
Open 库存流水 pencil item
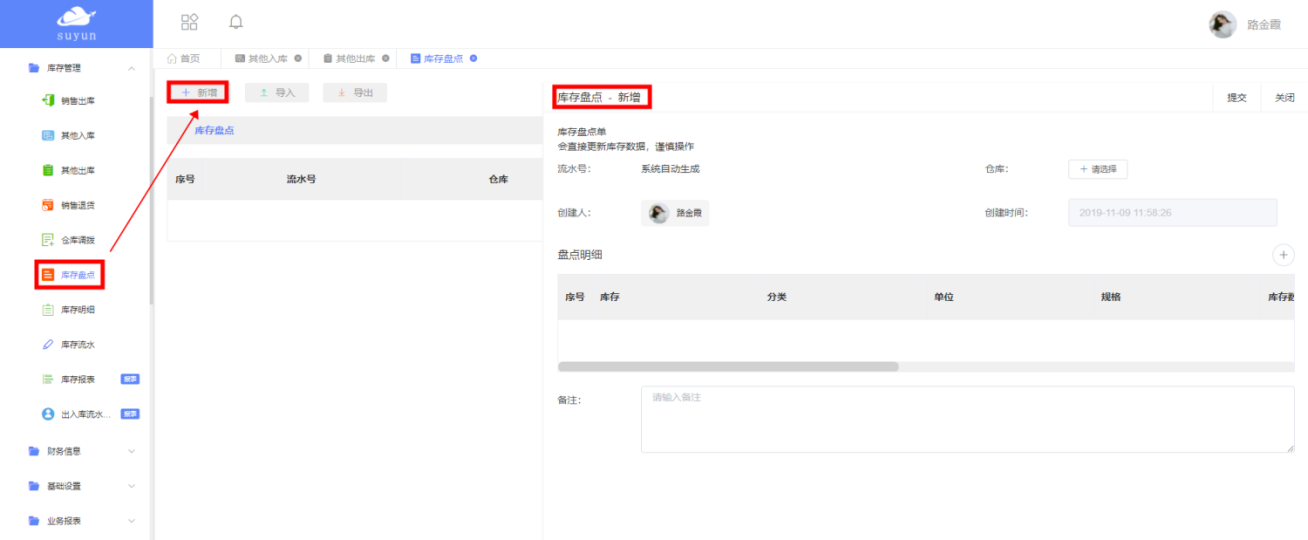click(x=70, y=345)
